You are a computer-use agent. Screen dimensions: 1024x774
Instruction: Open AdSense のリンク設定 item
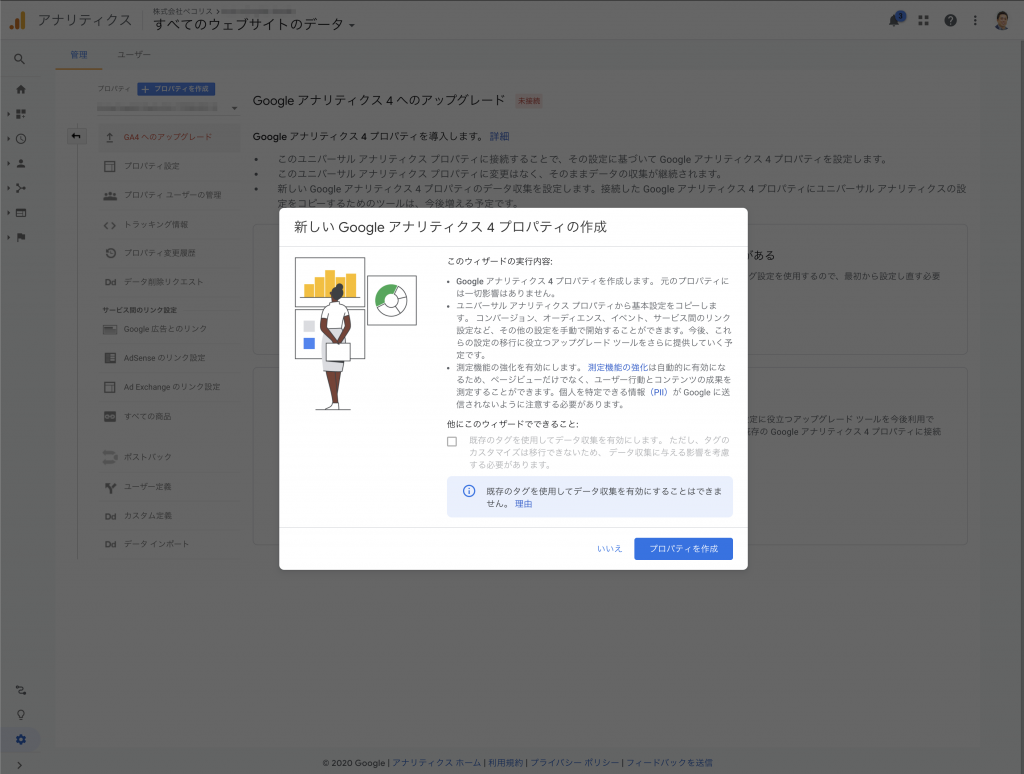168,358
